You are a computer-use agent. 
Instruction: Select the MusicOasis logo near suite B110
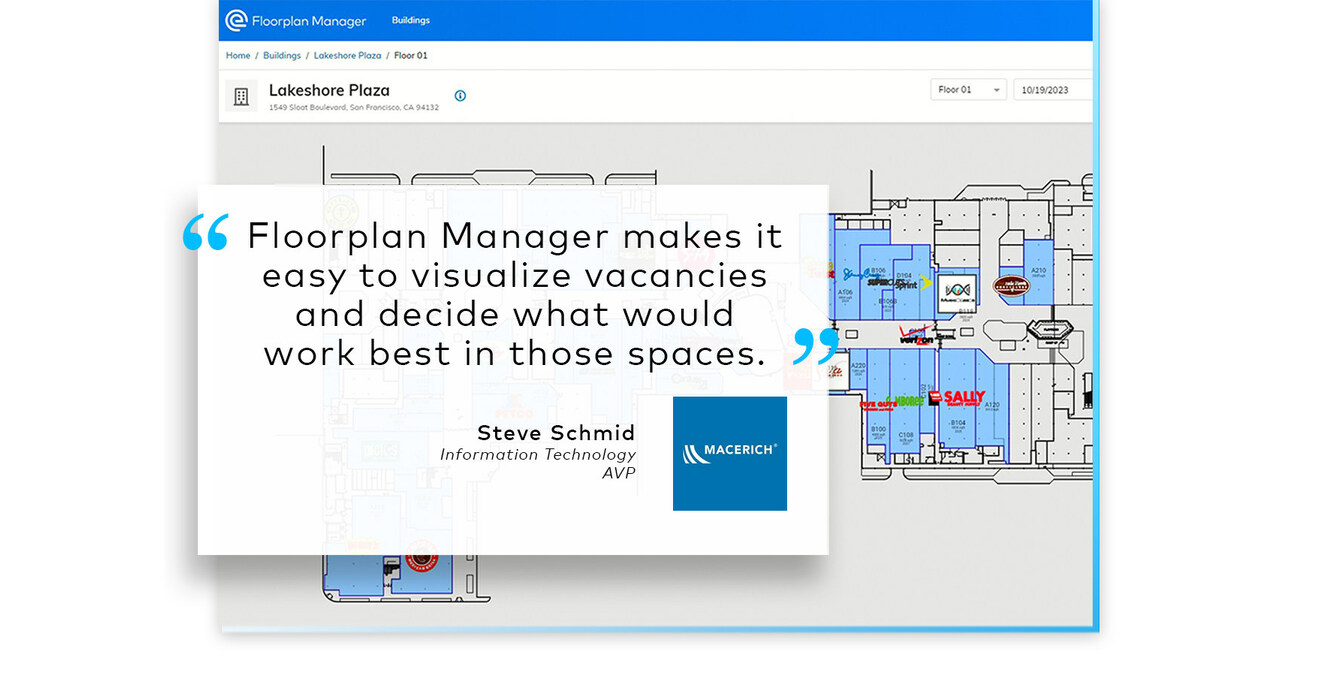[956, 291]
